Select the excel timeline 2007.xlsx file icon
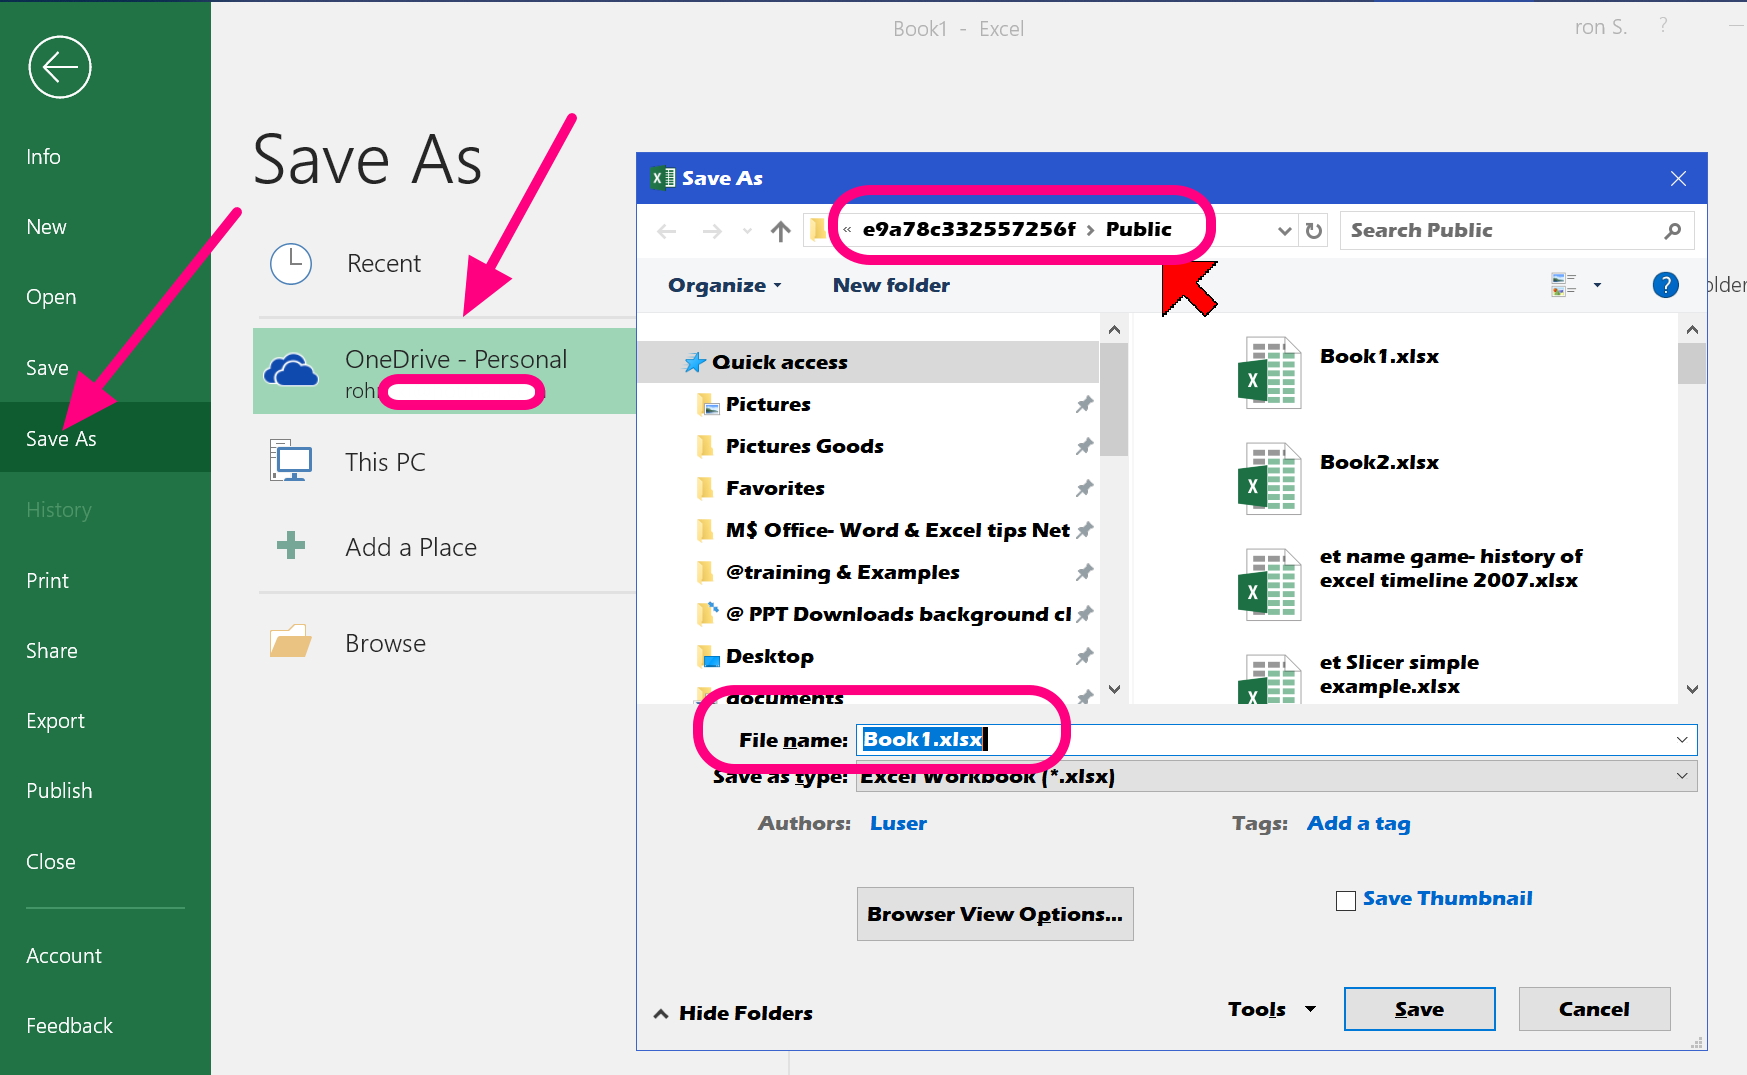The width and height of the screenshot is (1747, 1075). click(x=1270, y=584)
